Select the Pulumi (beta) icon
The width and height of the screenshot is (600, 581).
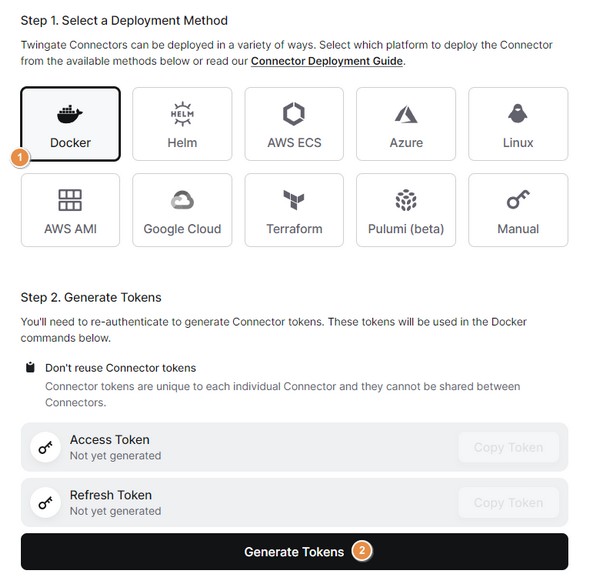coord(406,200)
